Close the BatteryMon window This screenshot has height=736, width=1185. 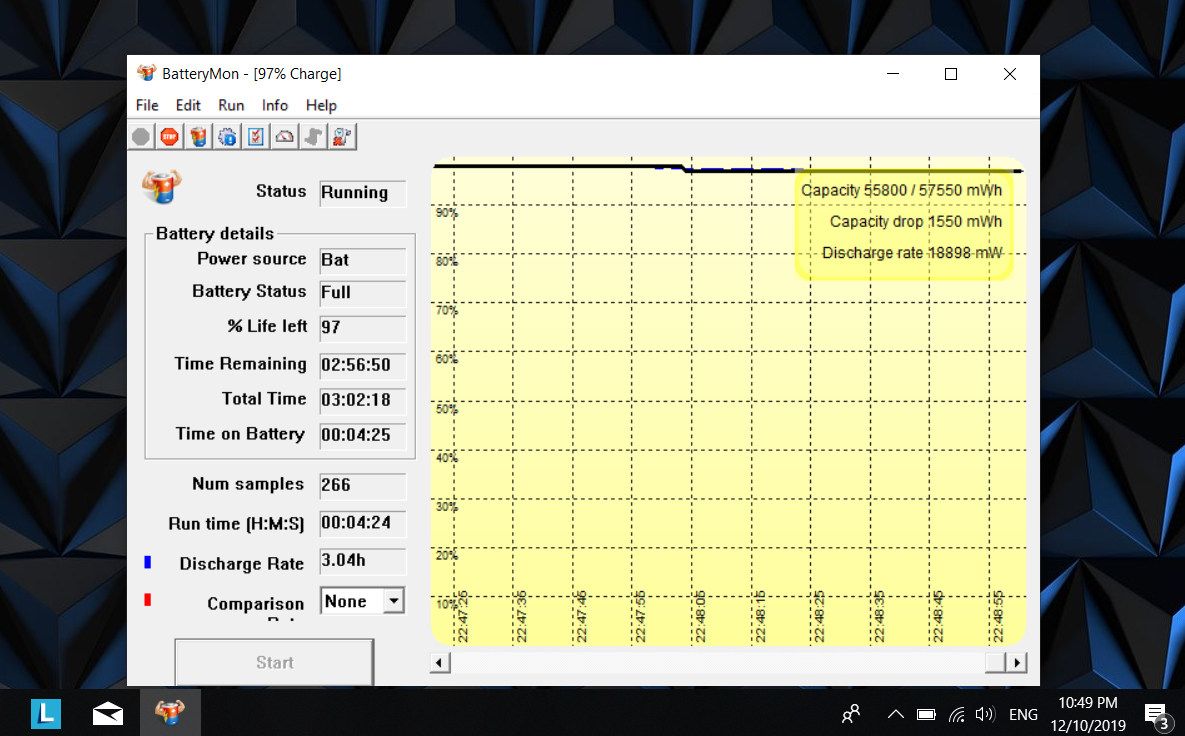pos(1010,73)
